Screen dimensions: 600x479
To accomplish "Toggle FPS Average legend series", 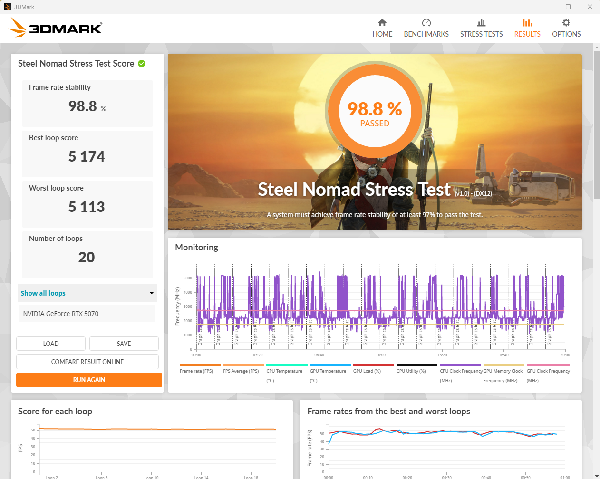I will point(241,371).
